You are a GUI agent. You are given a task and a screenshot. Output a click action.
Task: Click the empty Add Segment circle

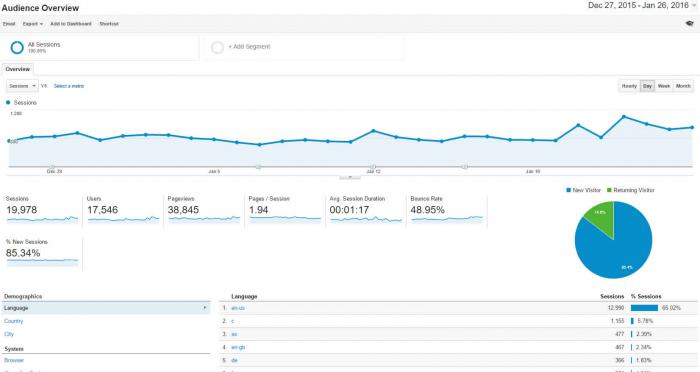[217, 47]
